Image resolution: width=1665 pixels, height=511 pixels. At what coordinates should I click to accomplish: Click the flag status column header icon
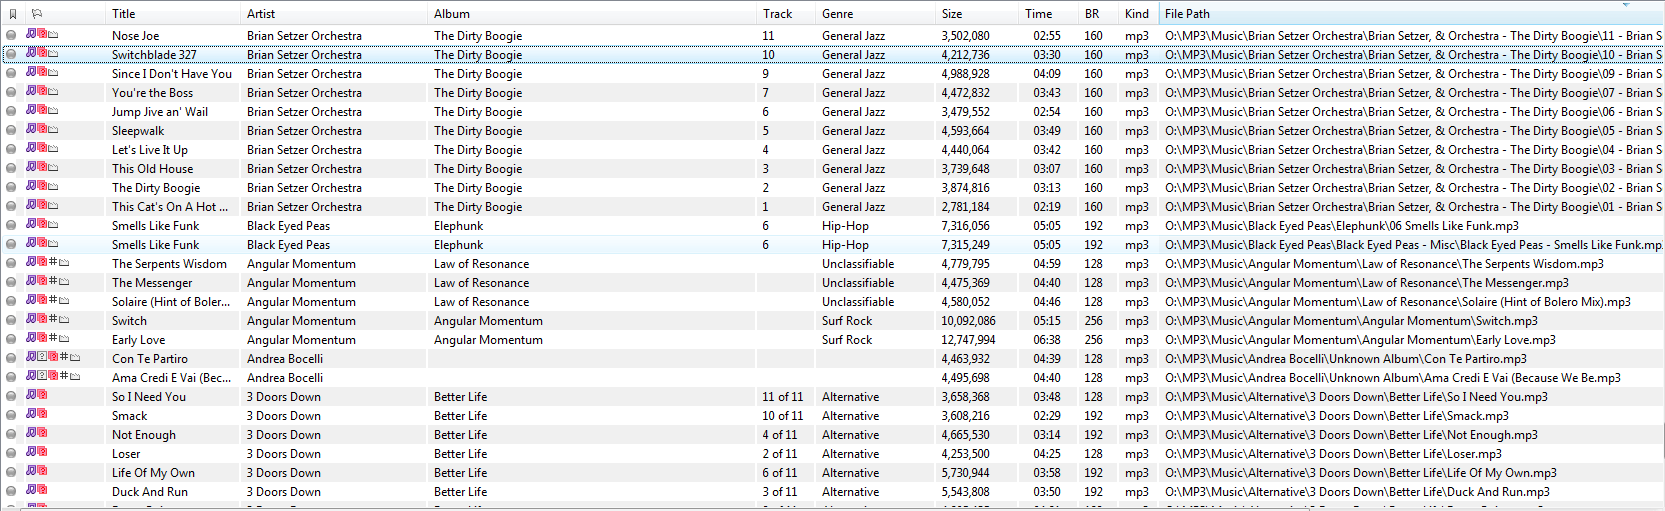(37, 14)
